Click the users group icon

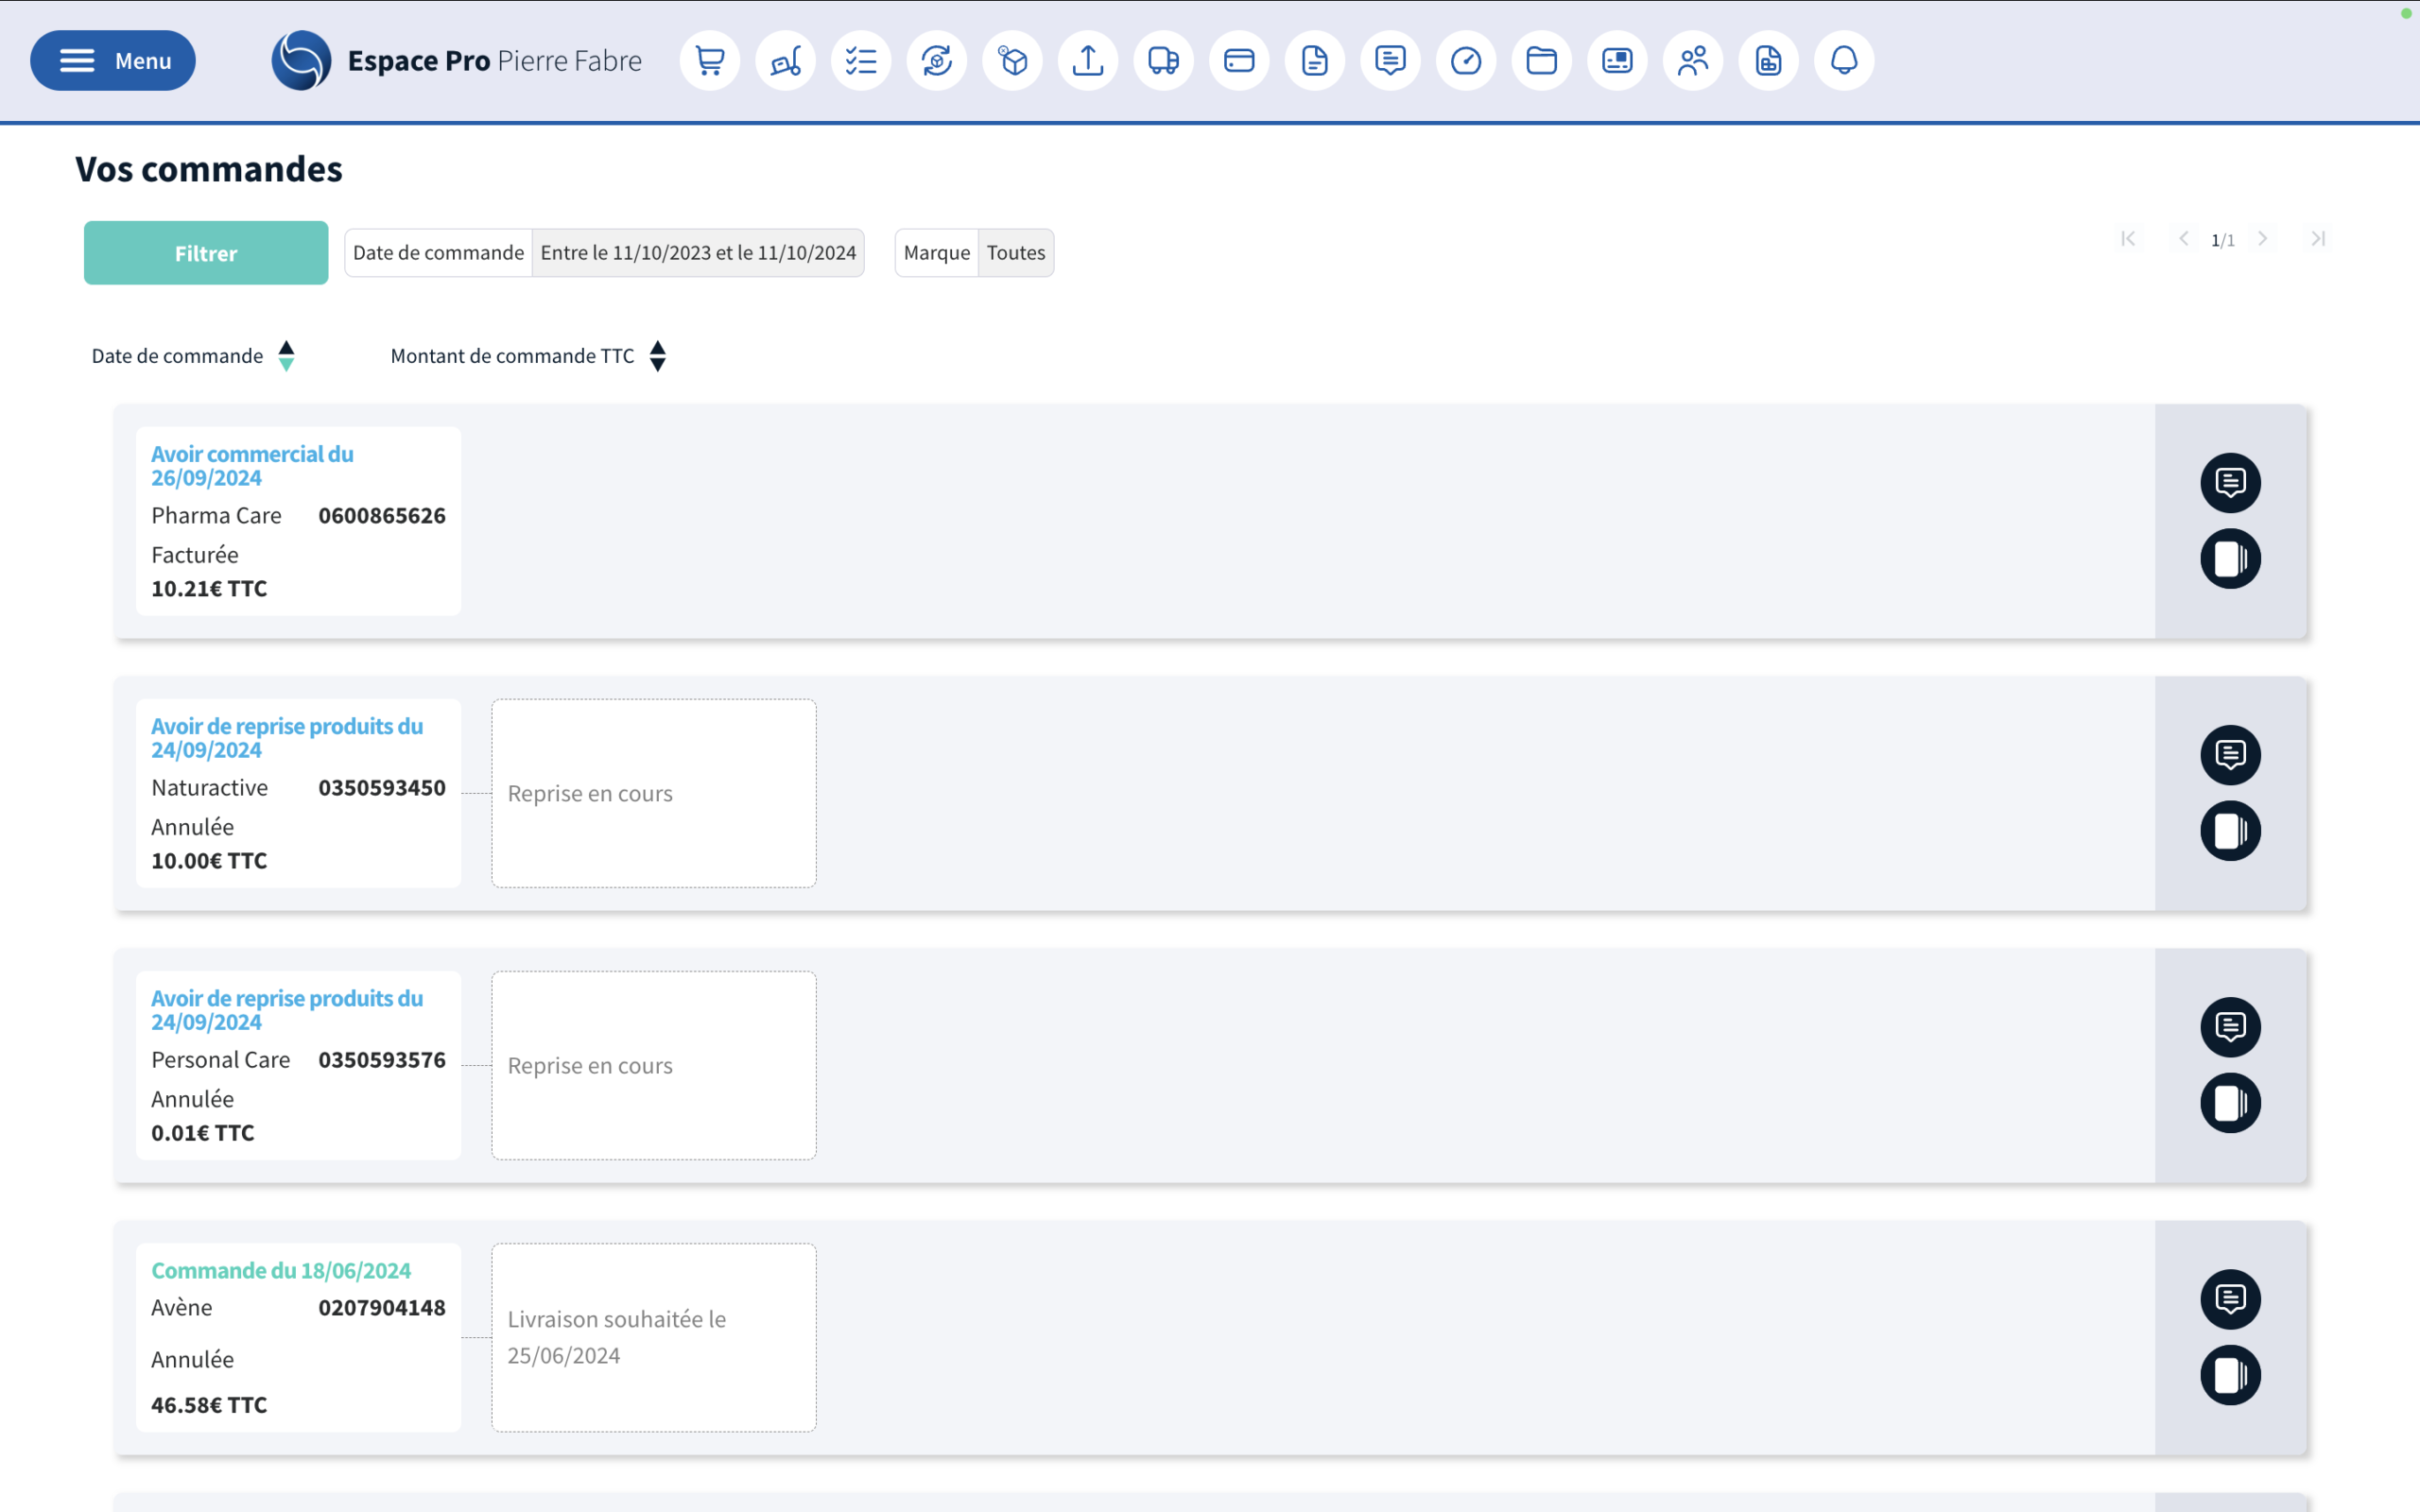pos(1693,61)
